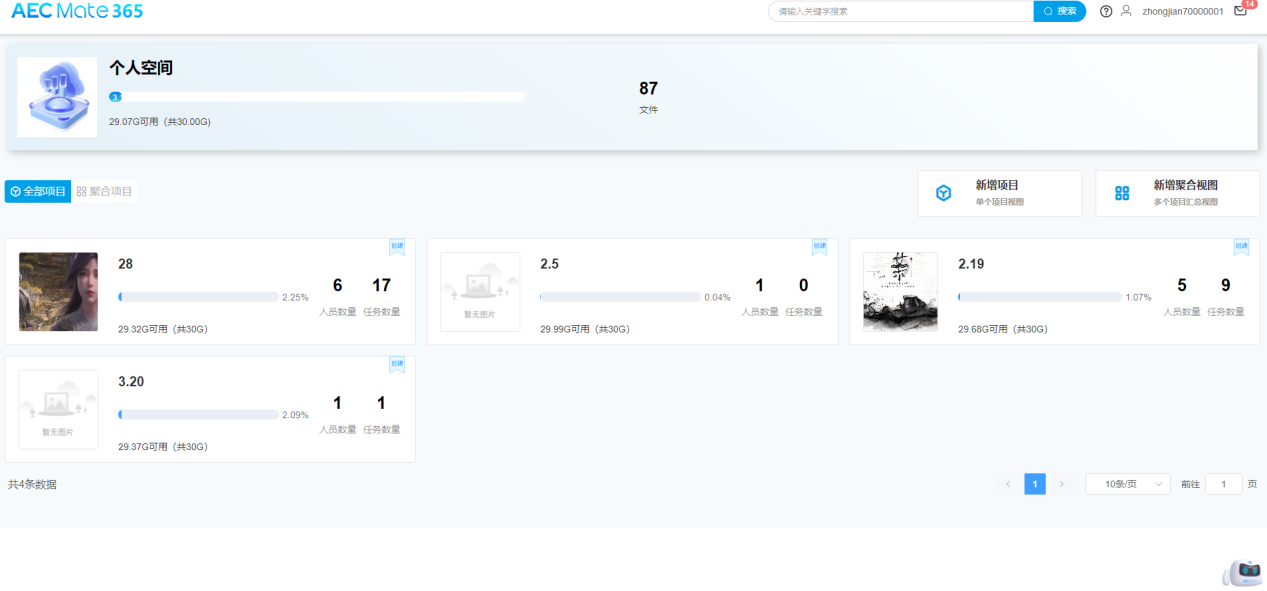Click the bookmark badge on project 2.19

[x=1241, y=247]
